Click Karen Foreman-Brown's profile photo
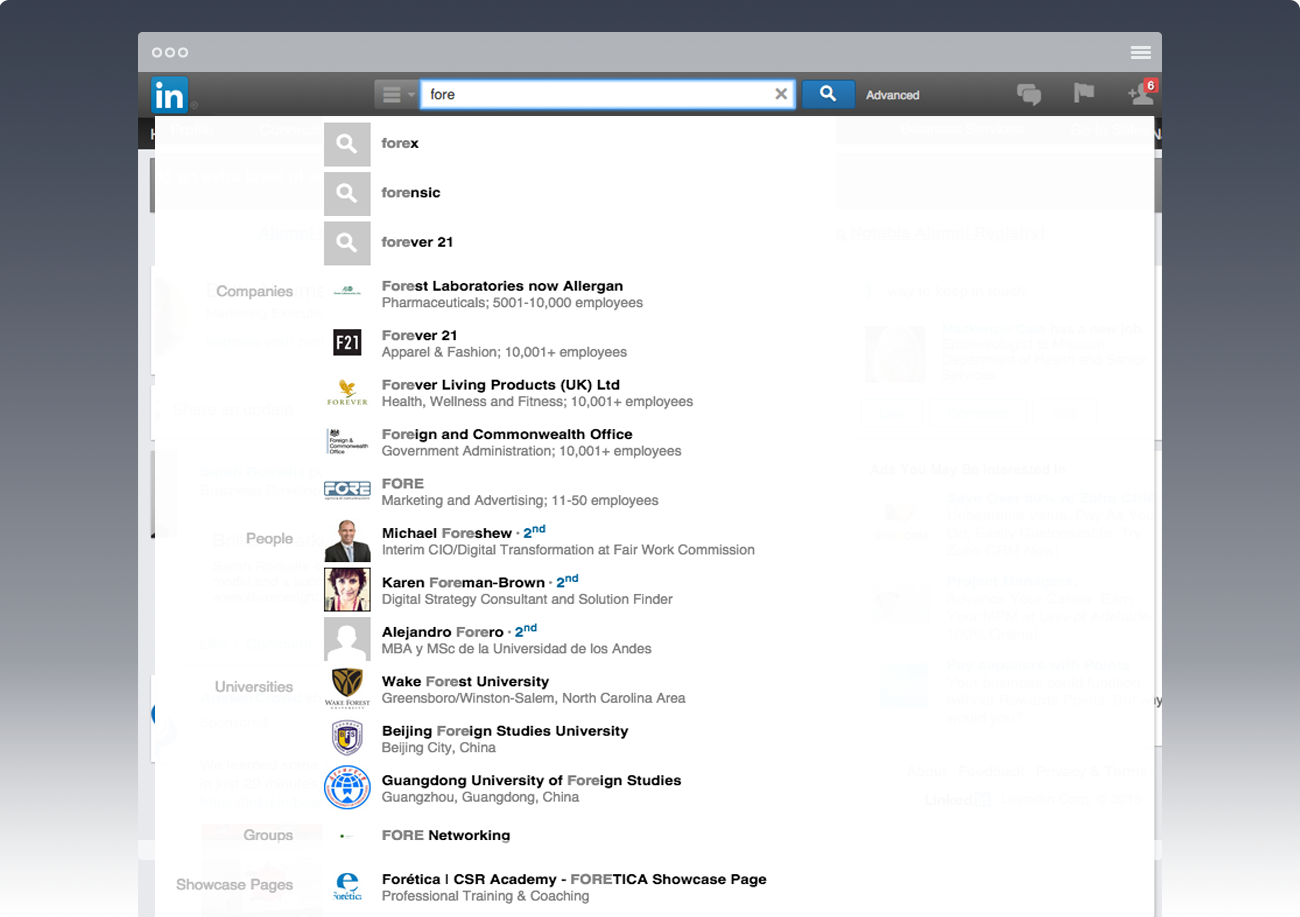The height and width of the screenshot is (917, 1300). tap(347, 589)
